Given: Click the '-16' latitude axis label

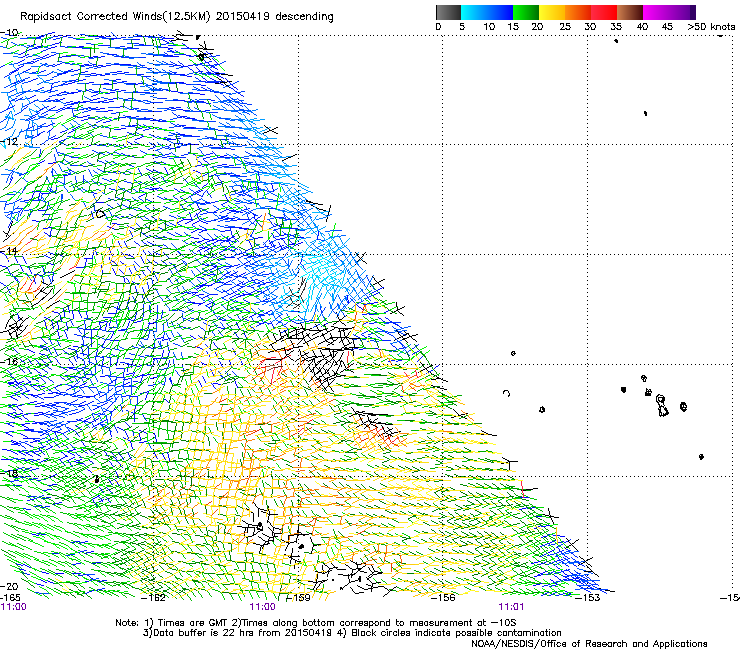Looking at the screenshot, I should 8,362.
